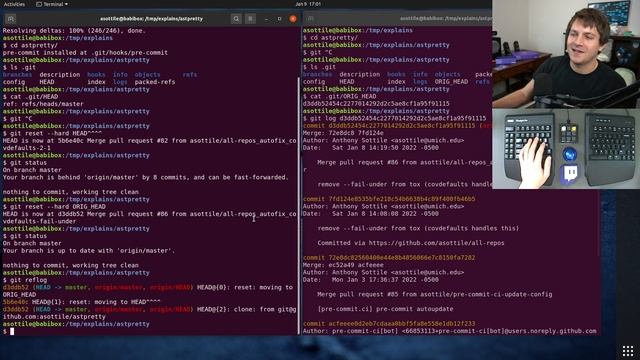Click 'packed-refs' in left terminal ls output

(x=155, y=82)
